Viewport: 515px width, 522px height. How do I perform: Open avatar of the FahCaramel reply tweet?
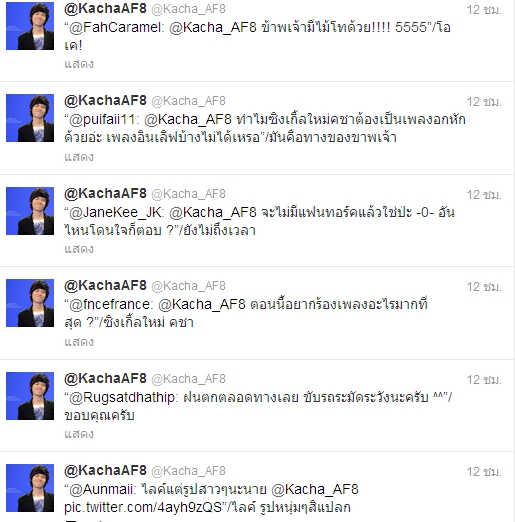pyautogui.click(x=30, y=26)
